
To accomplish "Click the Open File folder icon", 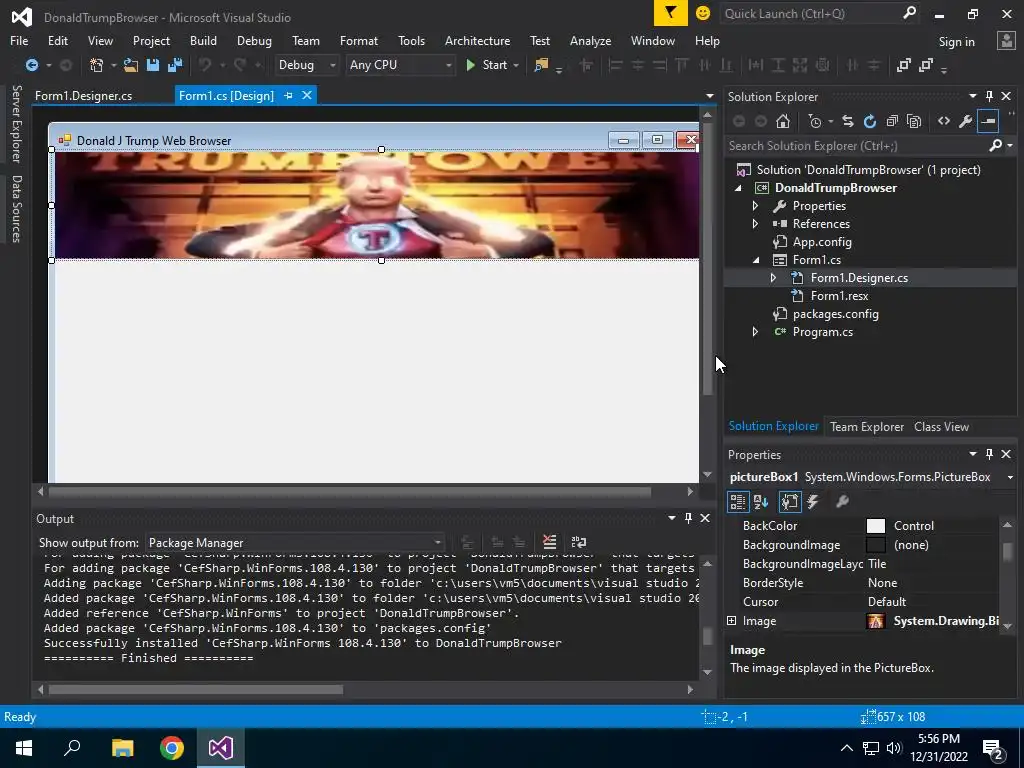I will [131, 65].
